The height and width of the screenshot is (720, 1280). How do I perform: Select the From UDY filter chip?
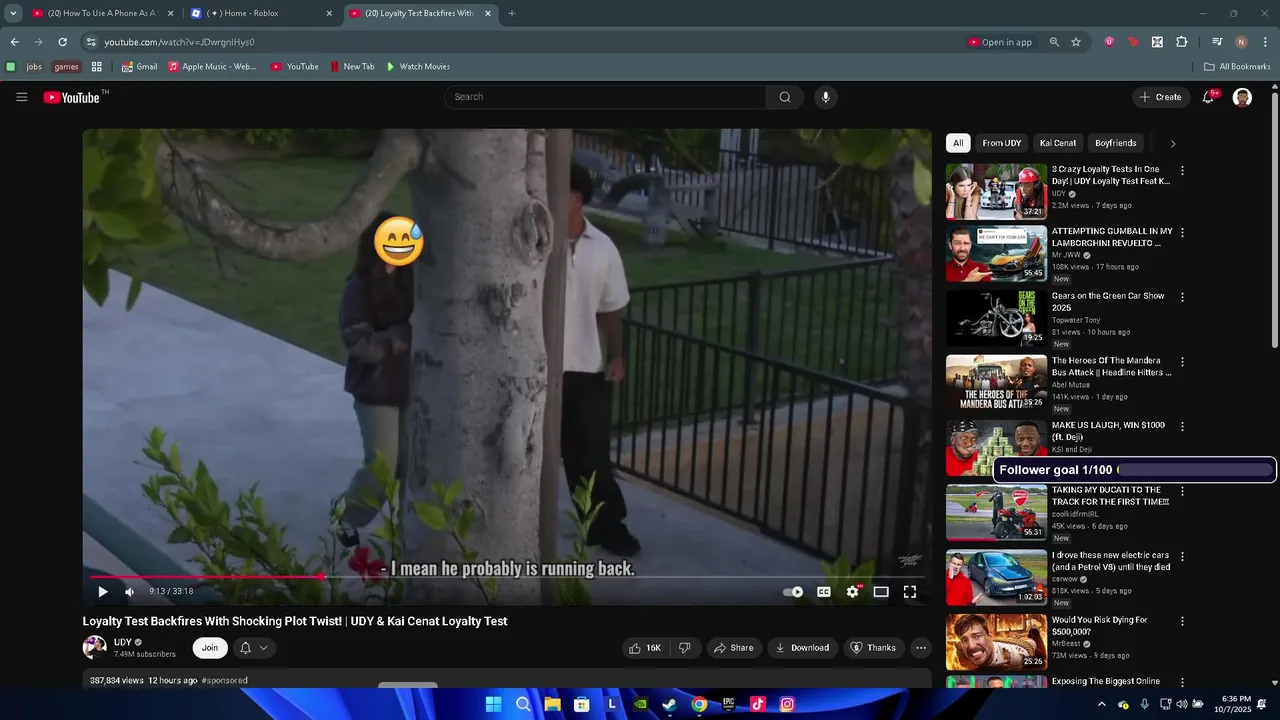(1001, 143)
